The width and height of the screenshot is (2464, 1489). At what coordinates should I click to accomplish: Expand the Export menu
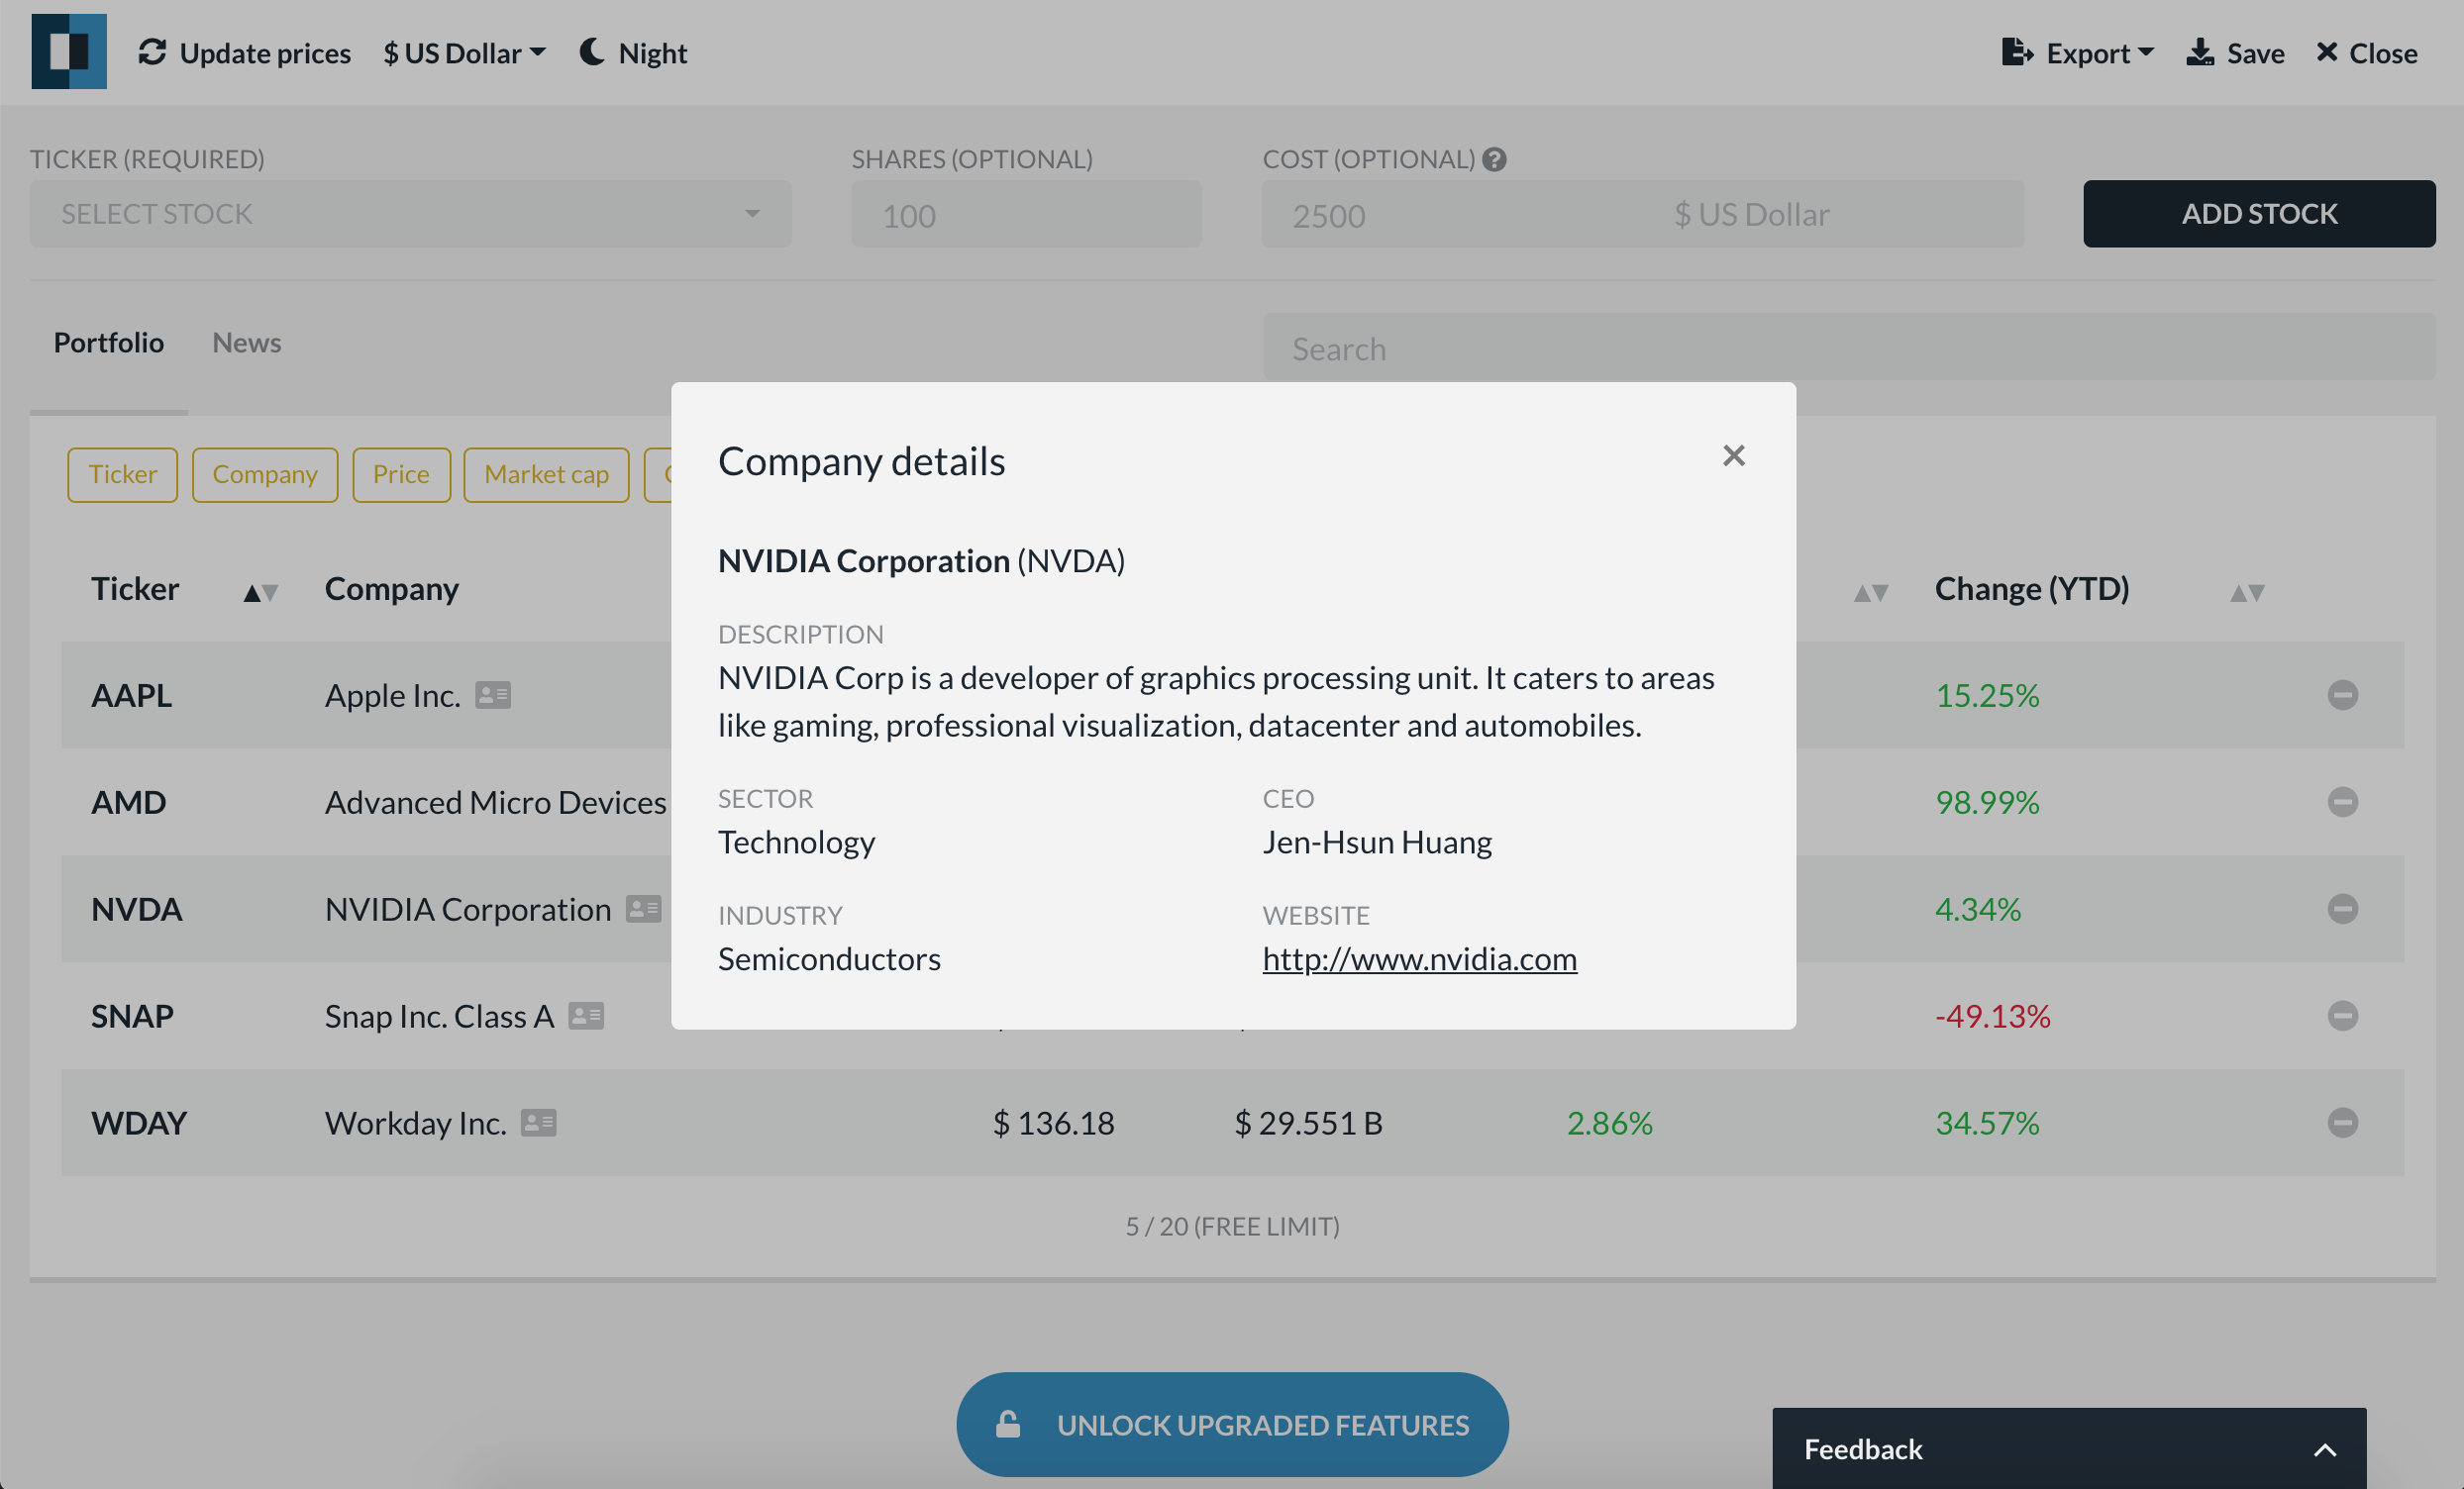pyautogui.click(x=2077, y=52)
